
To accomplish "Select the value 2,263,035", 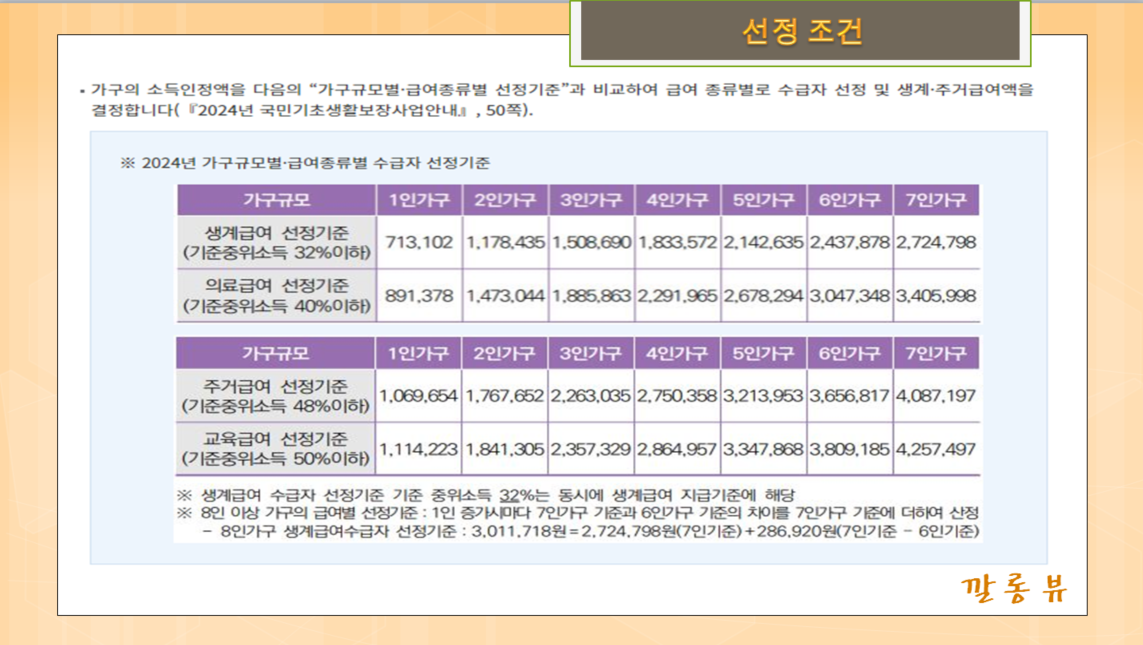I will 590,396.
